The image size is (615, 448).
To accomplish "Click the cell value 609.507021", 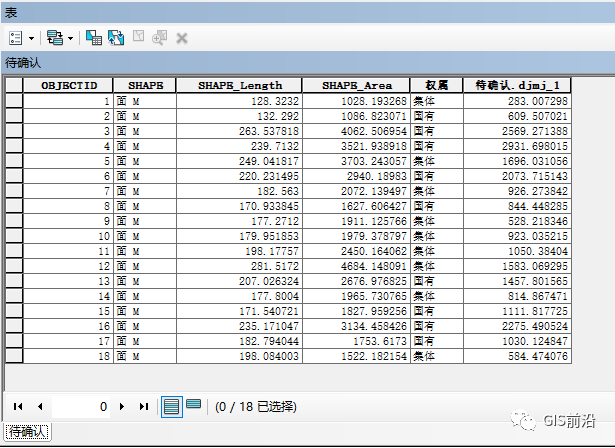I will pos(538,116).
